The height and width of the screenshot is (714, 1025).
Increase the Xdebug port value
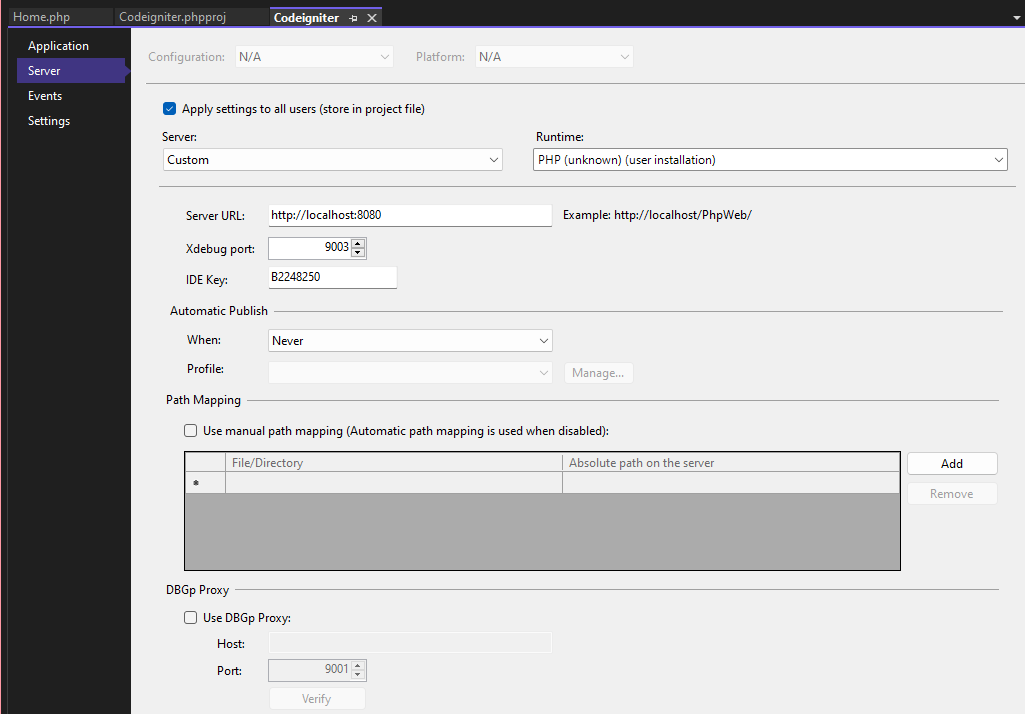pyautogui.click(x=358, y=242)
